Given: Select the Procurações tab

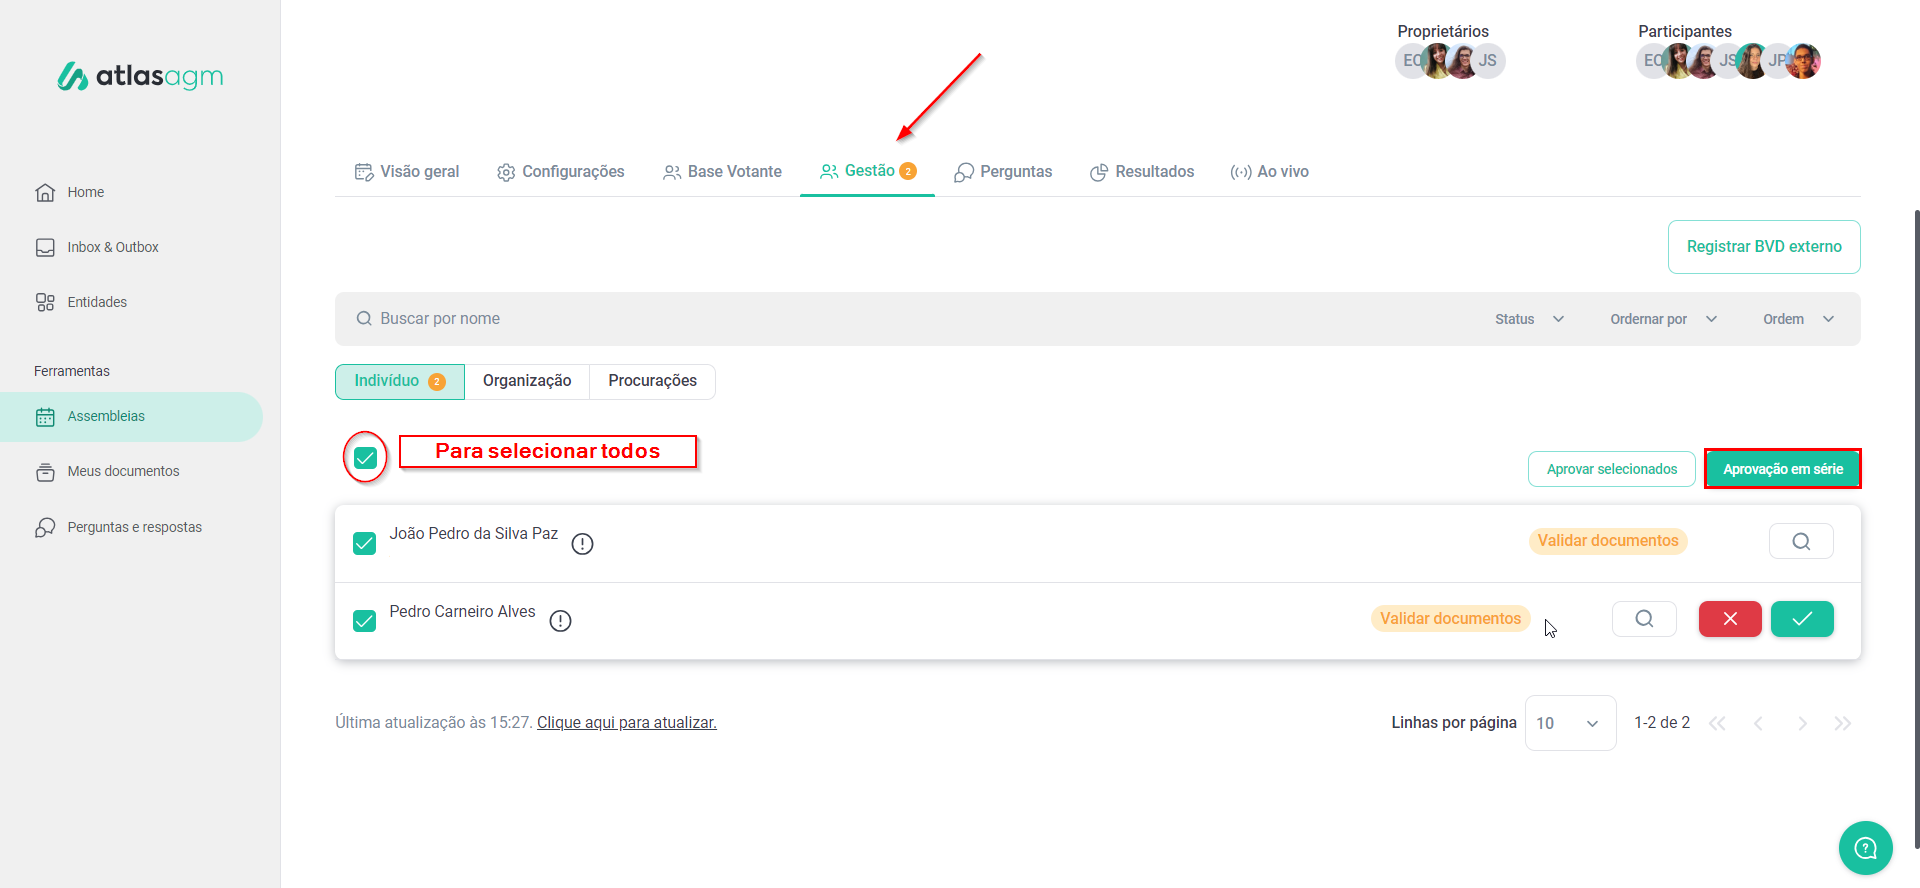Looking at the screenshot, I should pyautogui.click(x=652, y=381).
